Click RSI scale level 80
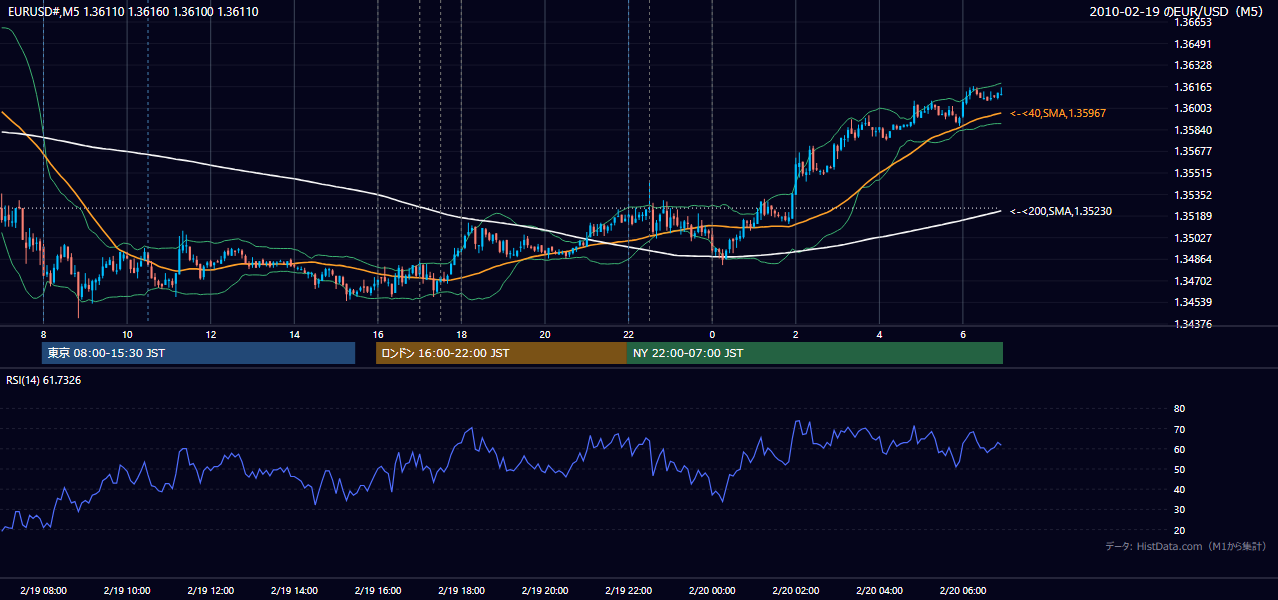 tap(1179, 409)
